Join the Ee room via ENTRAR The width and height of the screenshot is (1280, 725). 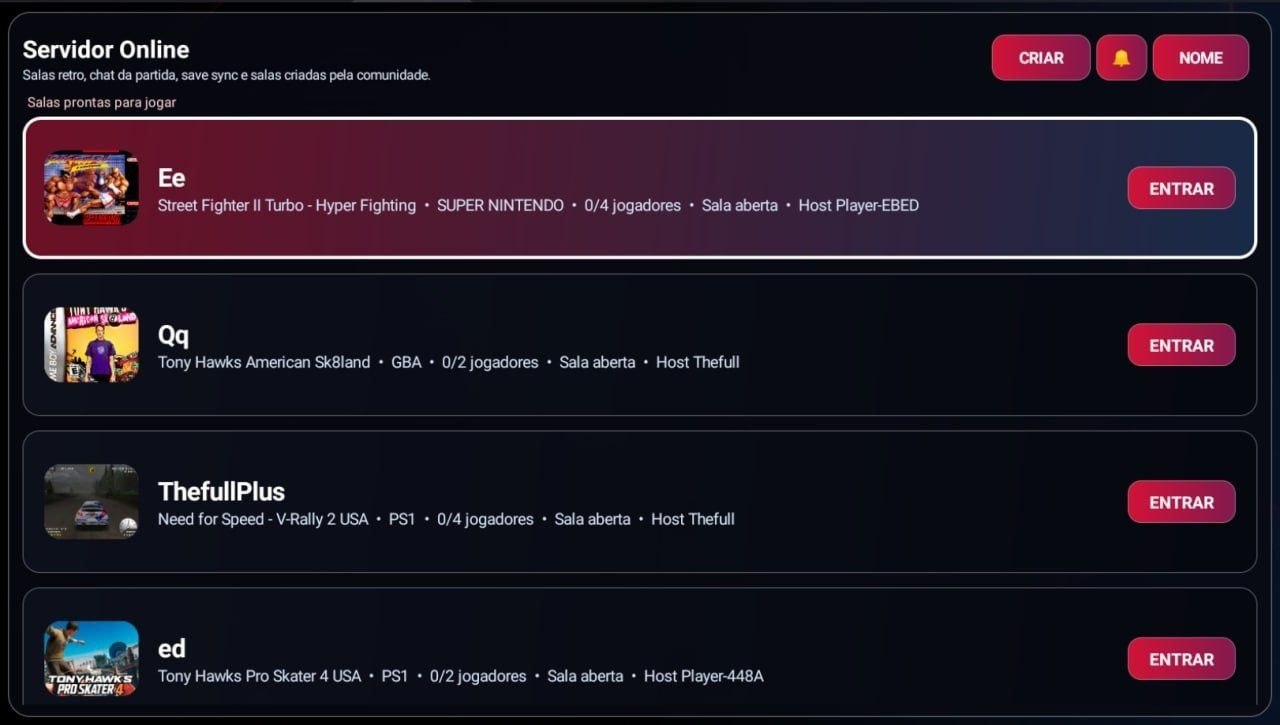tap(1181, 188)
